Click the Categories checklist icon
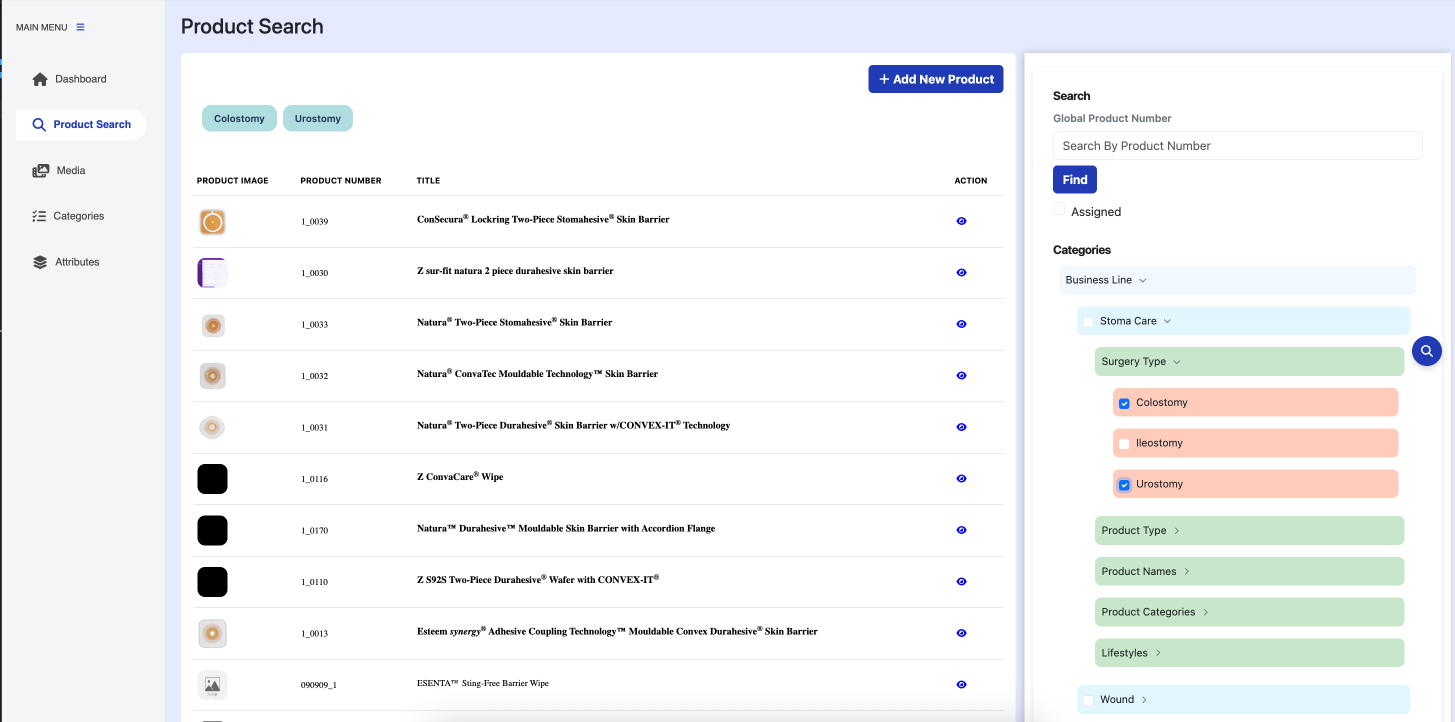The image size is (1455, 722). pyautogui.click(x=40, y=216)
